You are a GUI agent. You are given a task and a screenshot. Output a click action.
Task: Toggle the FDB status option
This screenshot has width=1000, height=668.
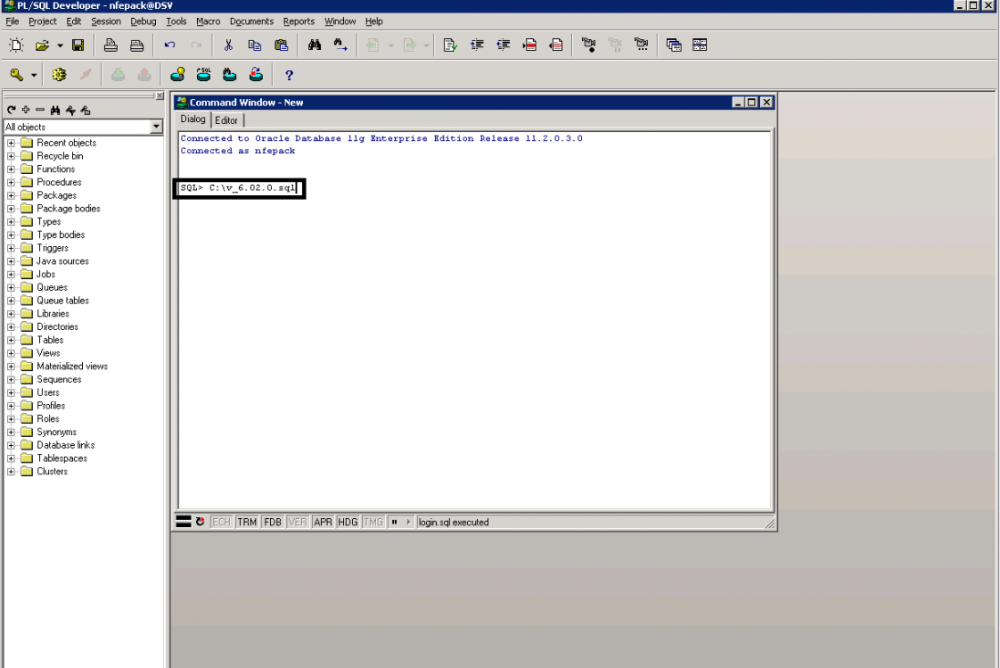(x=272, y=522)
